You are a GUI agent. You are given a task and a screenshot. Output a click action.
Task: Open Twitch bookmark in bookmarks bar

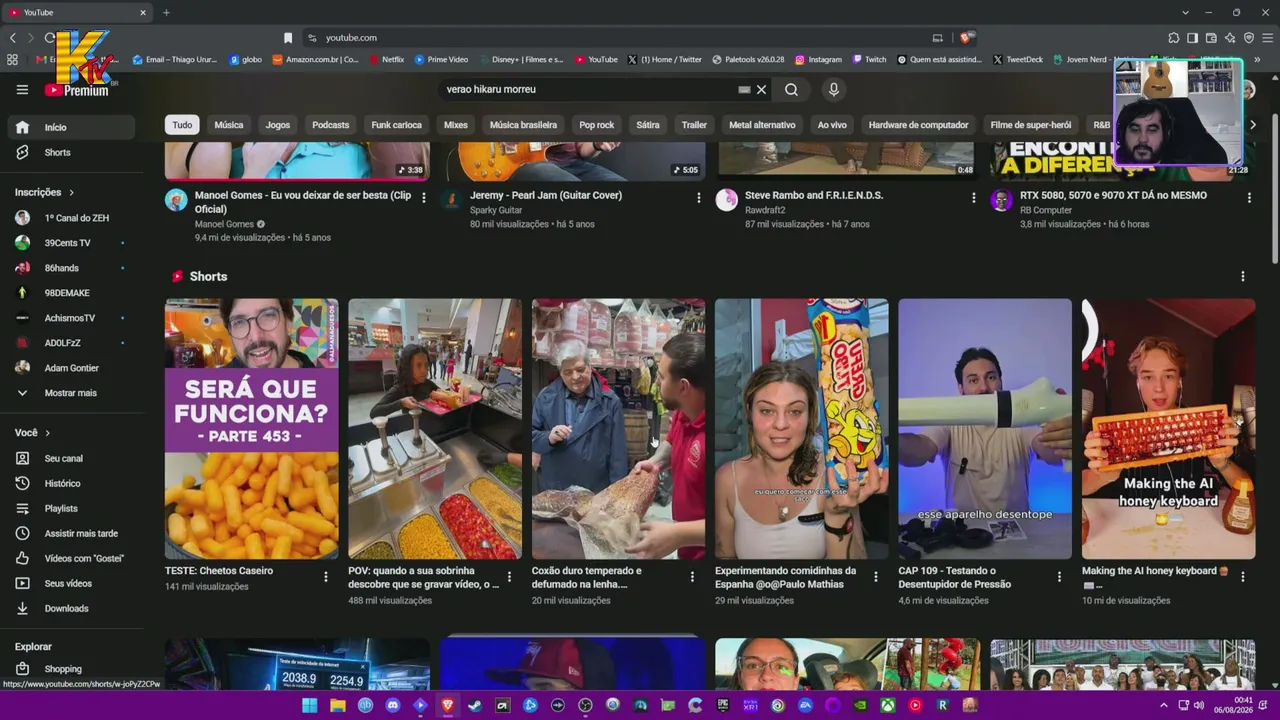(x=869, y=59)
